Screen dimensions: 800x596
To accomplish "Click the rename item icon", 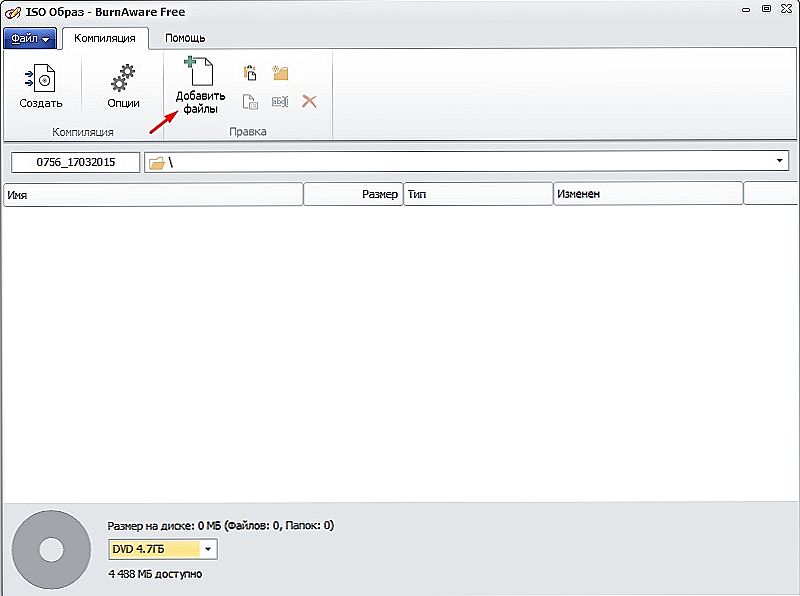I will pos(280,102).
